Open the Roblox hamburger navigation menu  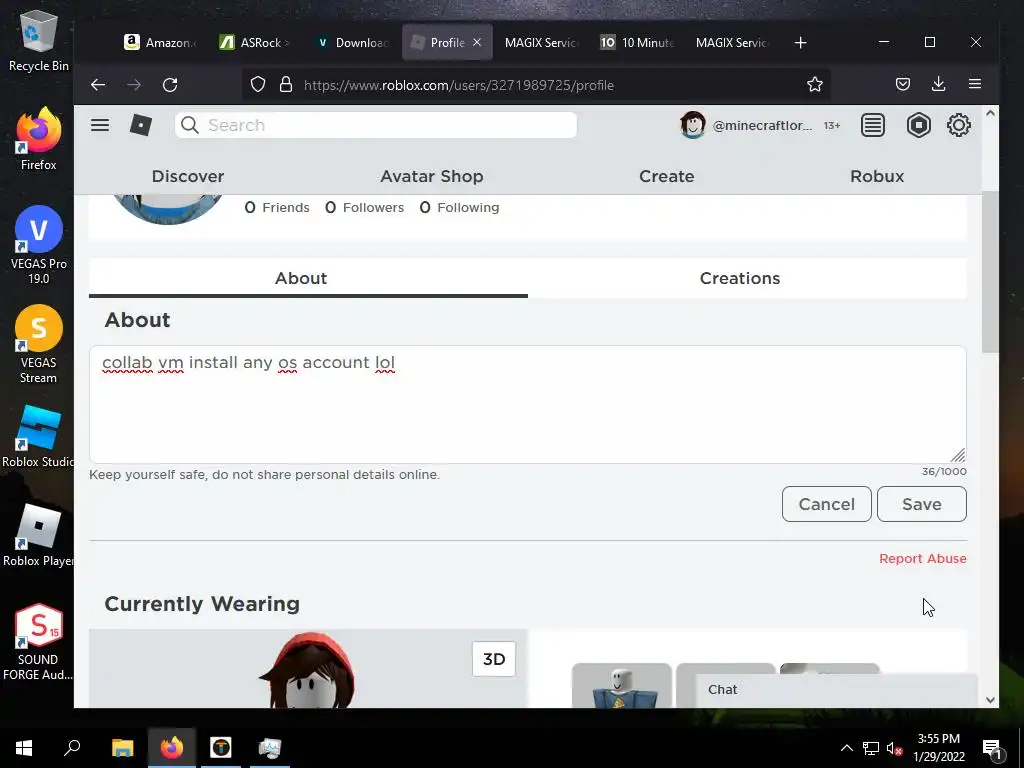coord(100,125)
